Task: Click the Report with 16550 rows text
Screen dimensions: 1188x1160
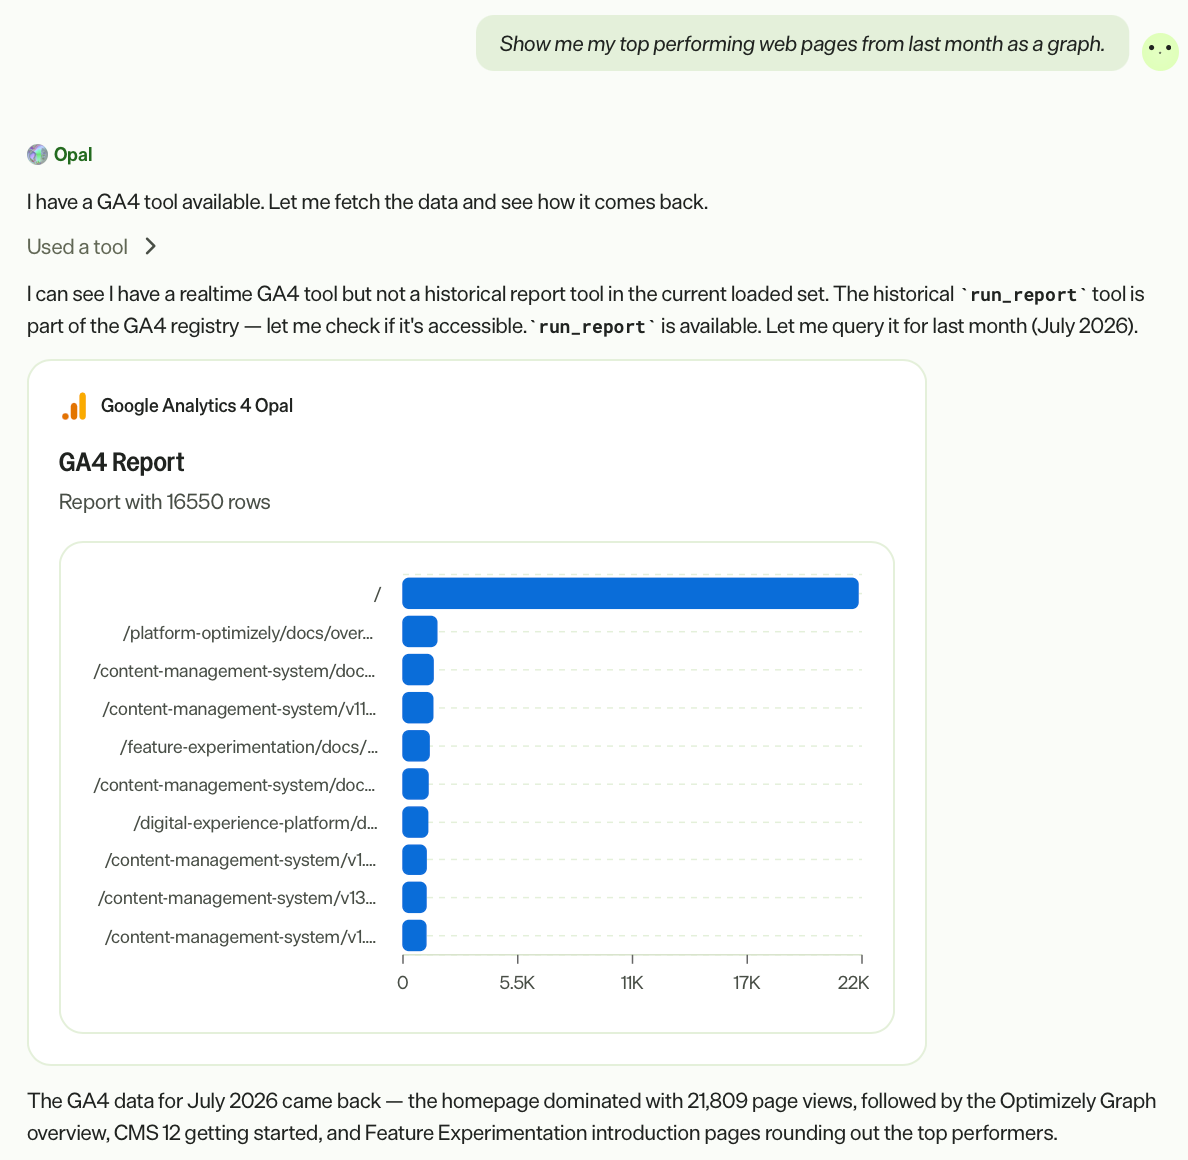Action: (x=164, y=502)
